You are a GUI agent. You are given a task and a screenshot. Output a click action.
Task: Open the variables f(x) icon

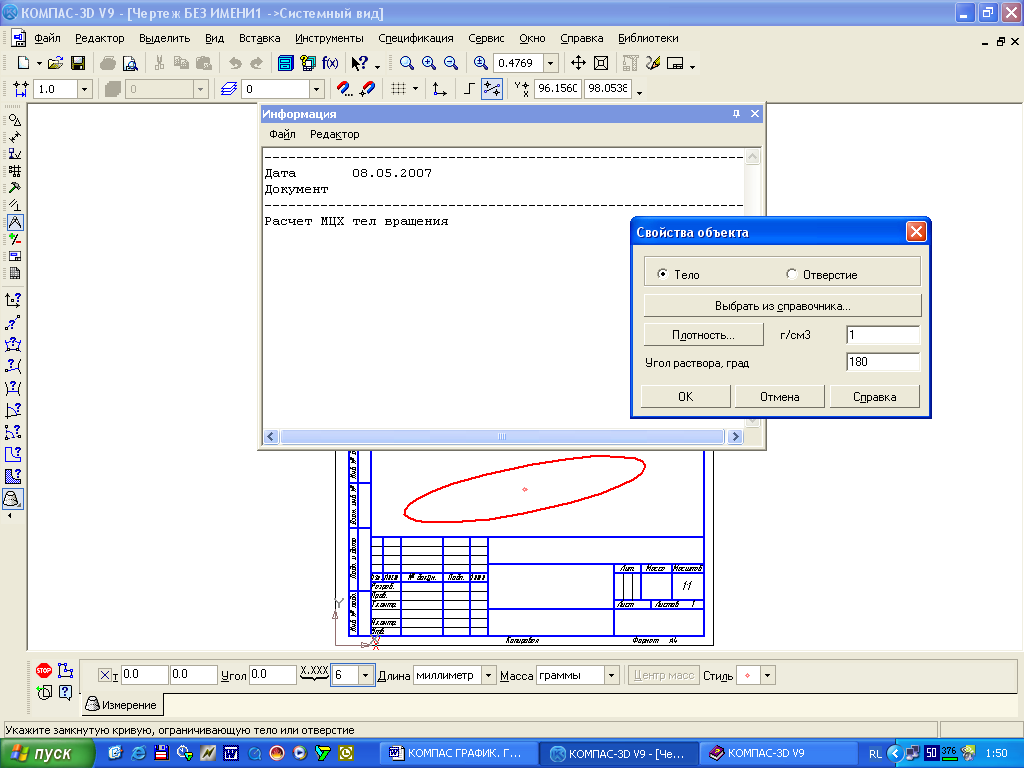tap(330, 63)
